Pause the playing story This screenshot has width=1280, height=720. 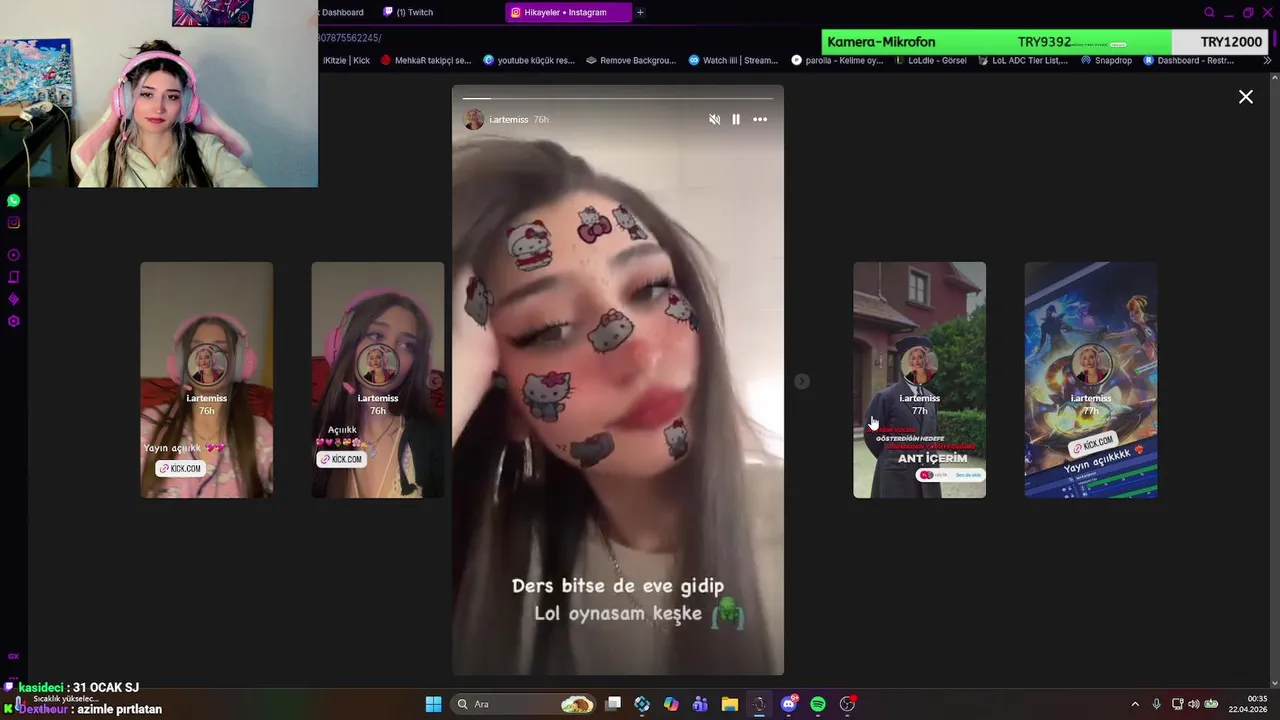pos(736,119)
